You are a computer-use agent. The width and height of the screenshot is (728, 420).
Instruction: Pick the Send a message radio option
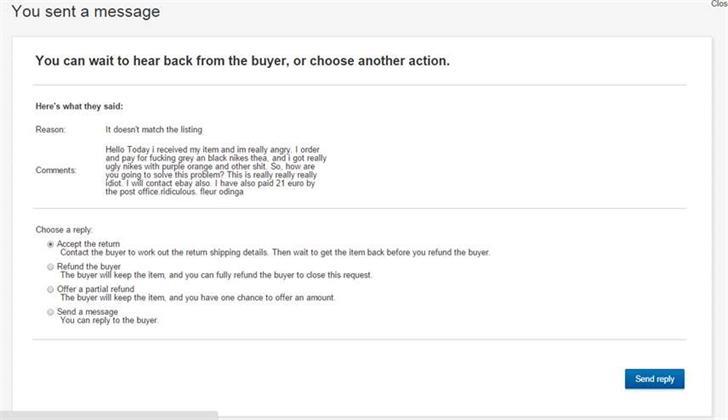point(51,312)
